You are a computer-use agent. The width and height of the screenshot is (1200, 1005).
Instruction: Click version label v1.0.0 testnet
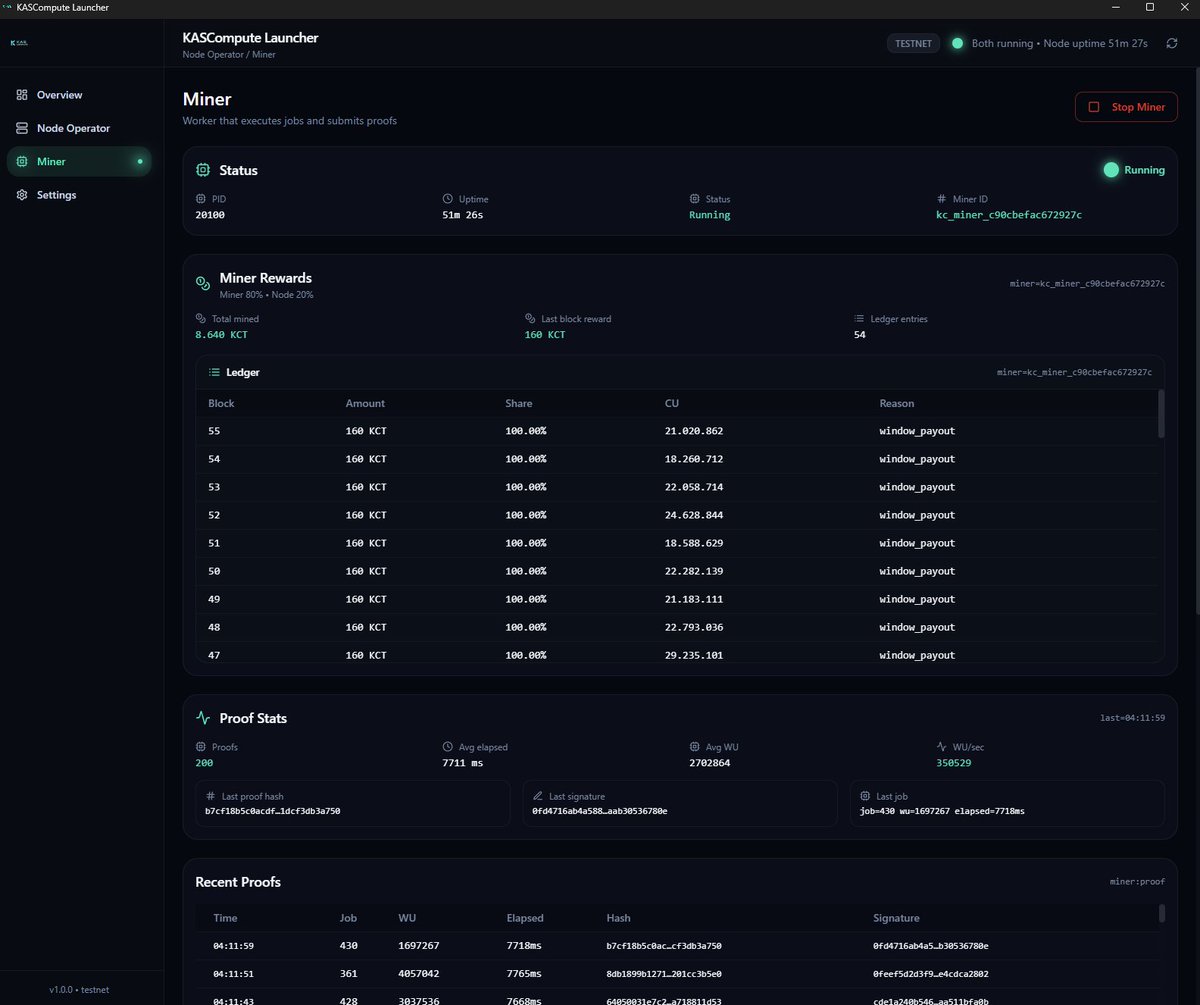coord(79,989)
